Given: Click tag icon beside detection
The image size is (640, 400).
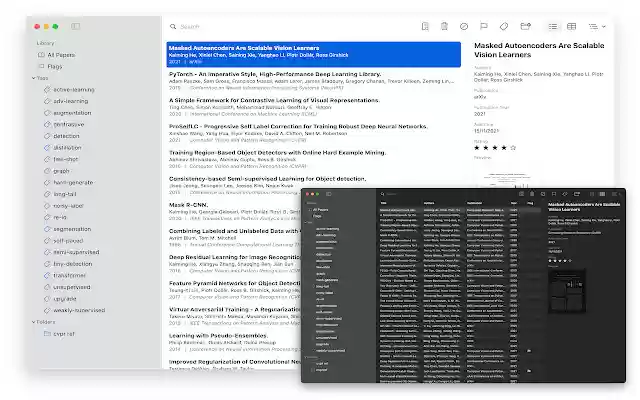Looking at the screenshot, I should coord(47,136).
